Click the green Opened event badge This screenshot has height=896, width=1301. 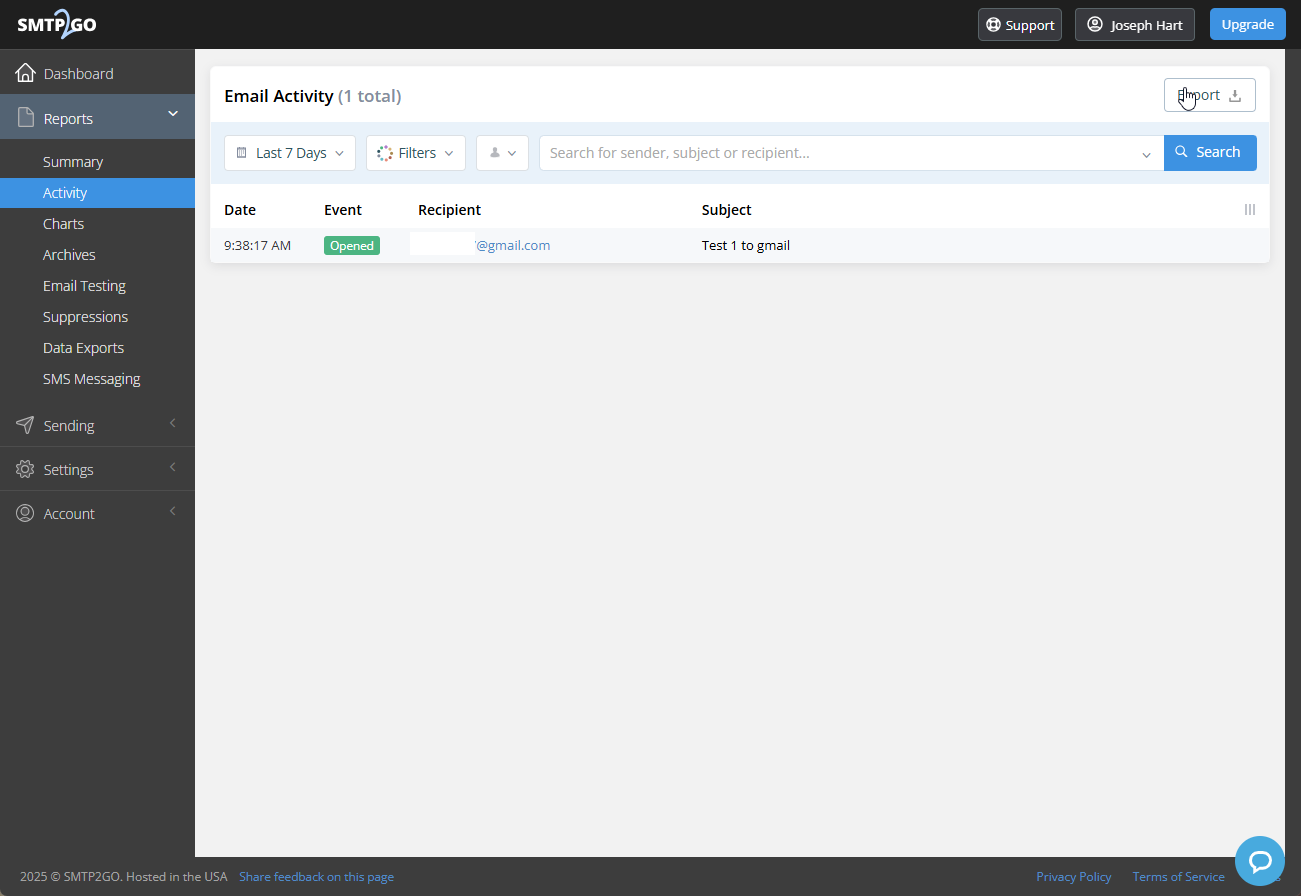pos(352,245)
